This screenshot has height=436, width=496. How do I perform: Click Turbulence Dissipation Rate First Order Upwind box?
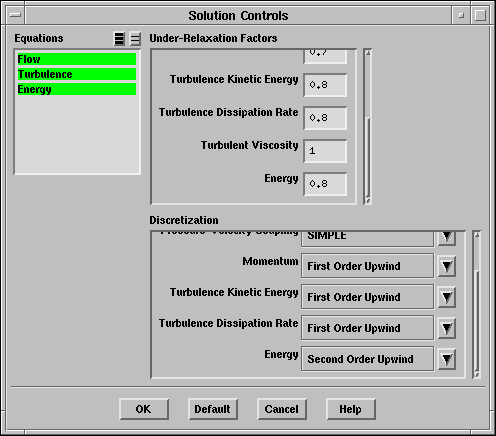[x=367, y=328]
